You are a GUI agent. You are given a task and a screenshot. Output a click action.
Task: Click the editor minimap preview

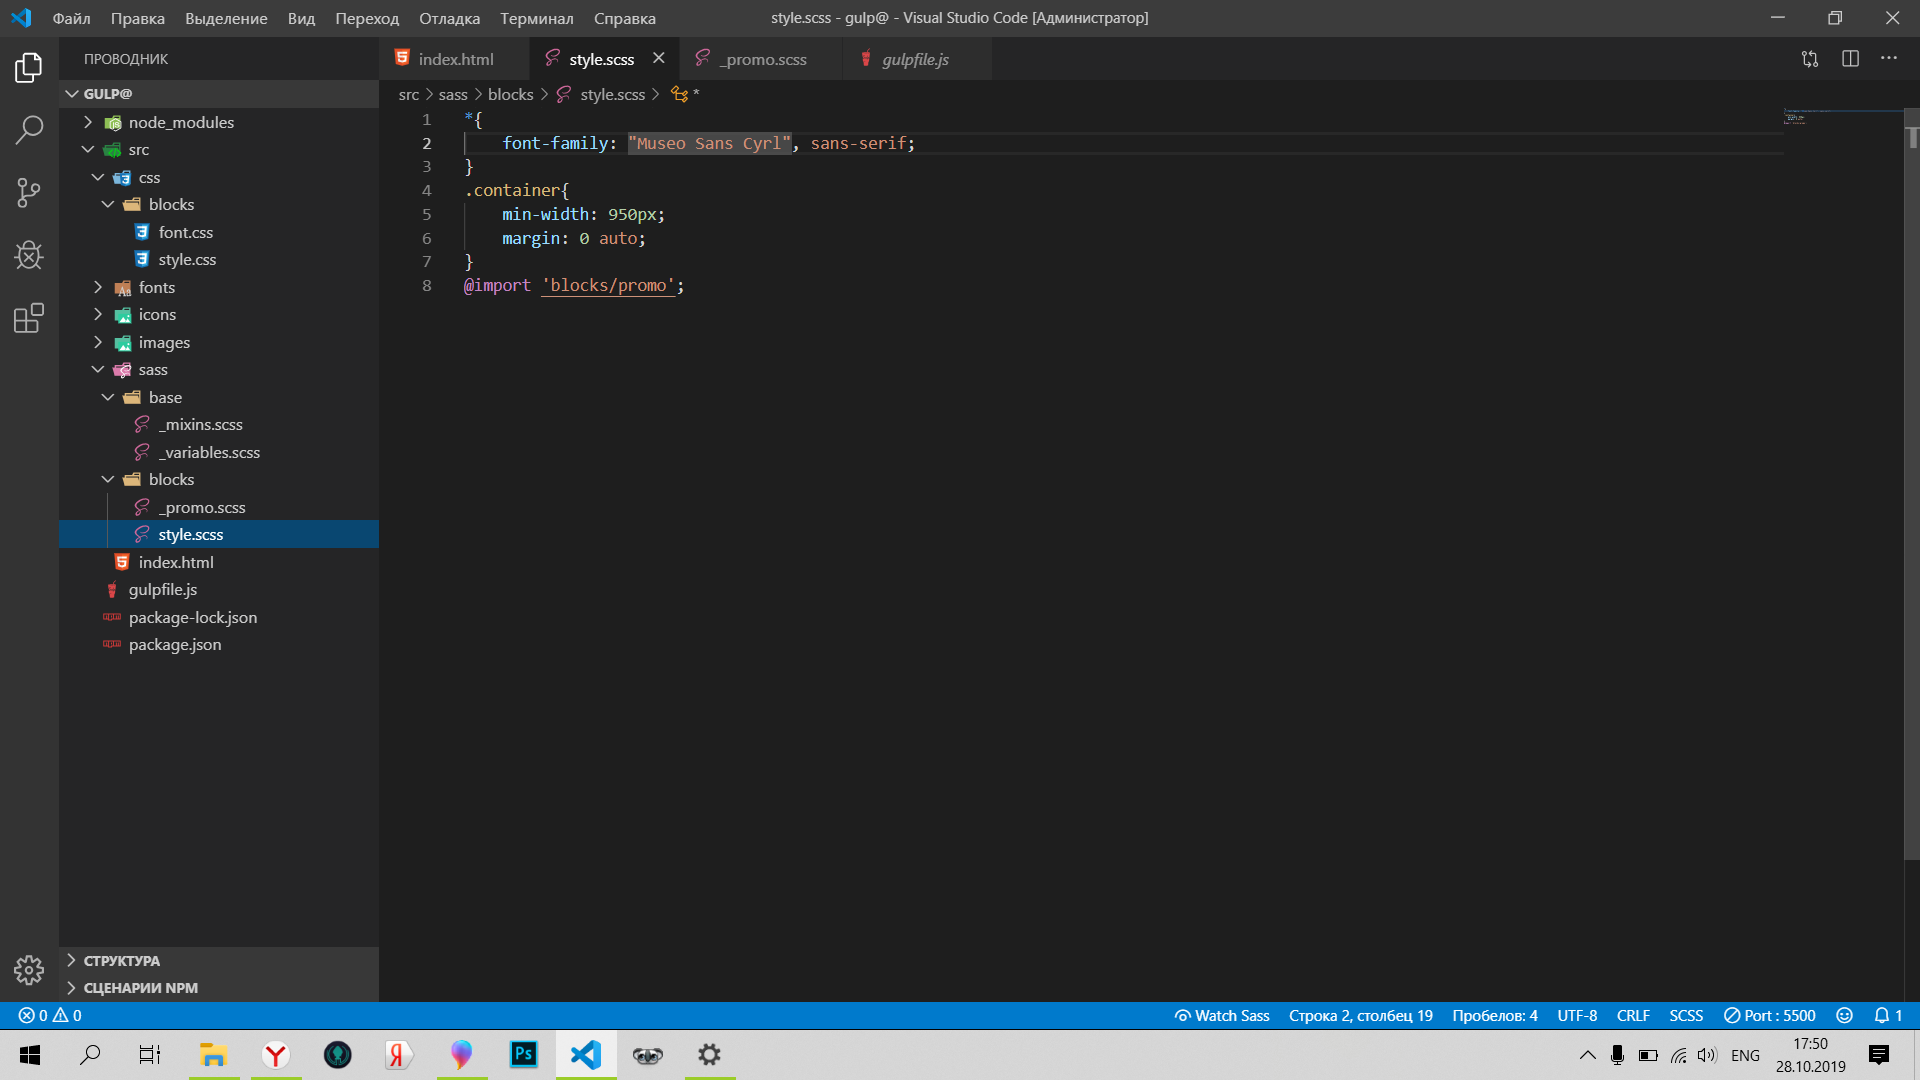pos(1842,118)
